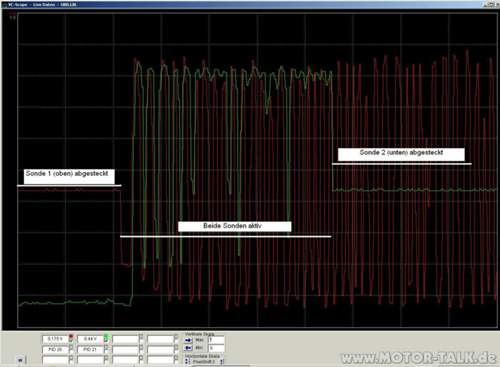This screenshot has width=500, height=367.
Task: Click the window title bar
Action: point(250,4)
